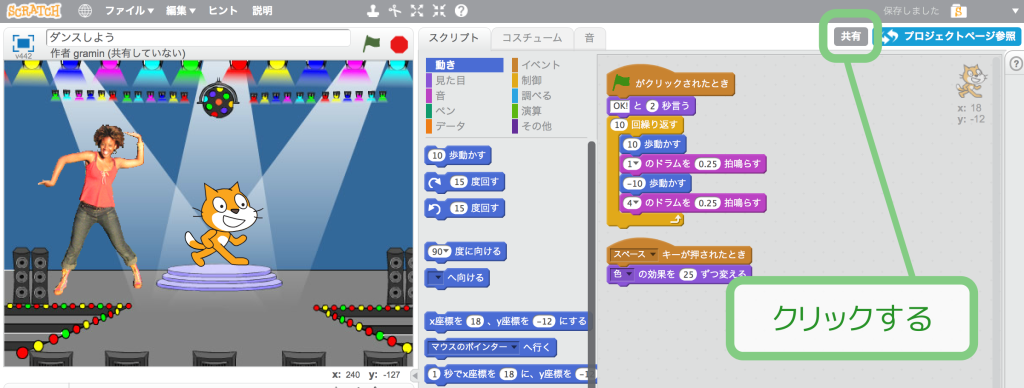The width and height of the screenshot is (1024, 388).
Task: Select the Shrink sprite tool
Action: [439, 10]
